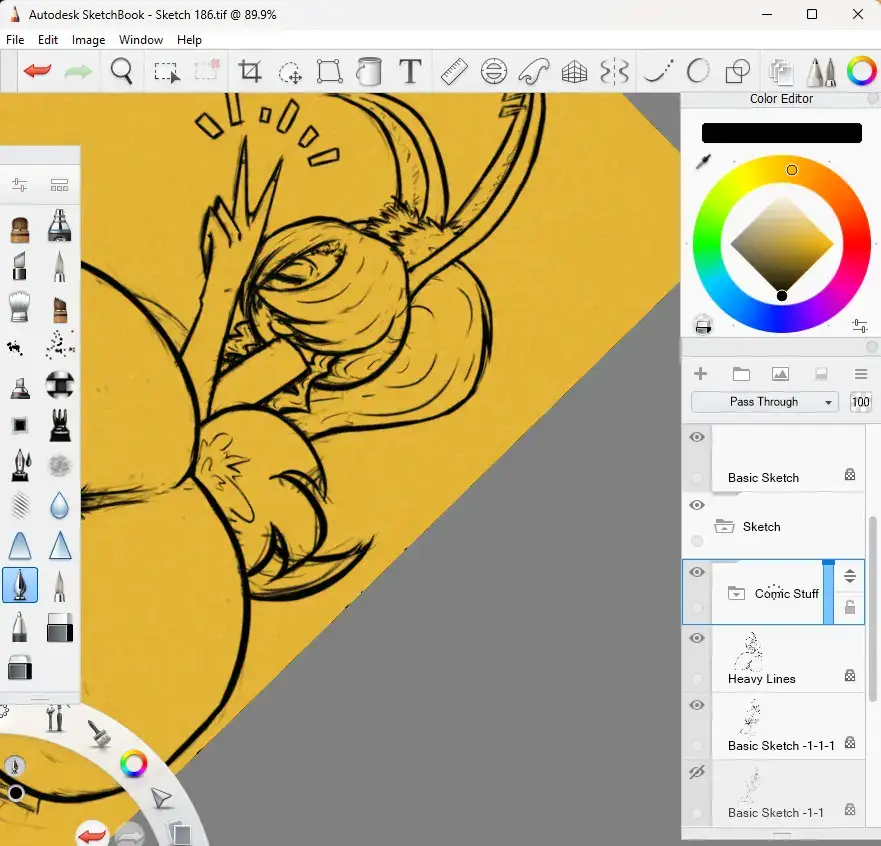Click the Undo red arrow in the toolbar
Screen dimensions: 881x846
click(x=38, y=71)
